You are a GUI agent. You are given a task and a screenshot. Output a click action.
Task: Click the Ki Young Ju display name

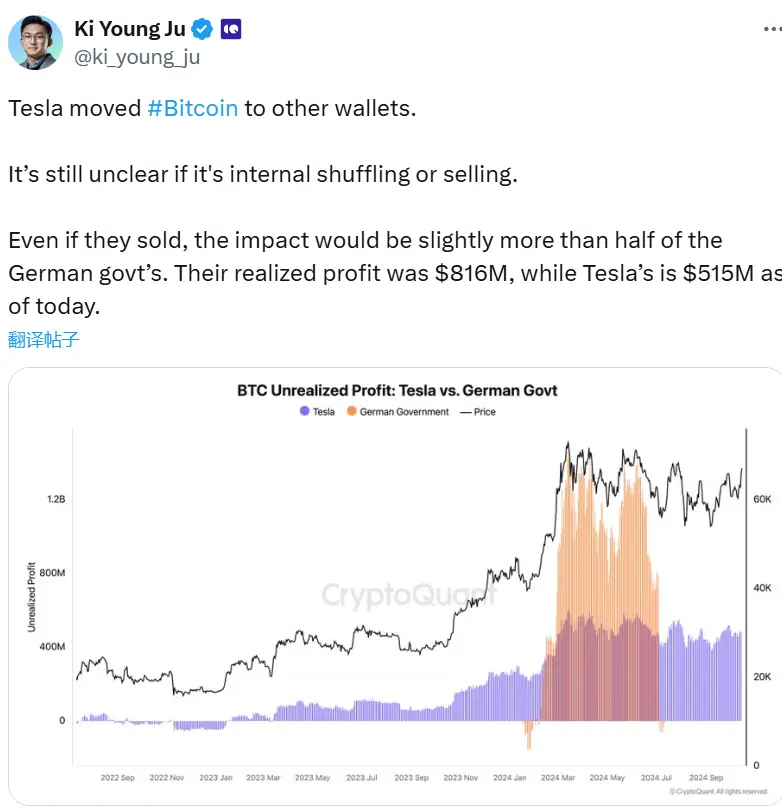(130, 28)
